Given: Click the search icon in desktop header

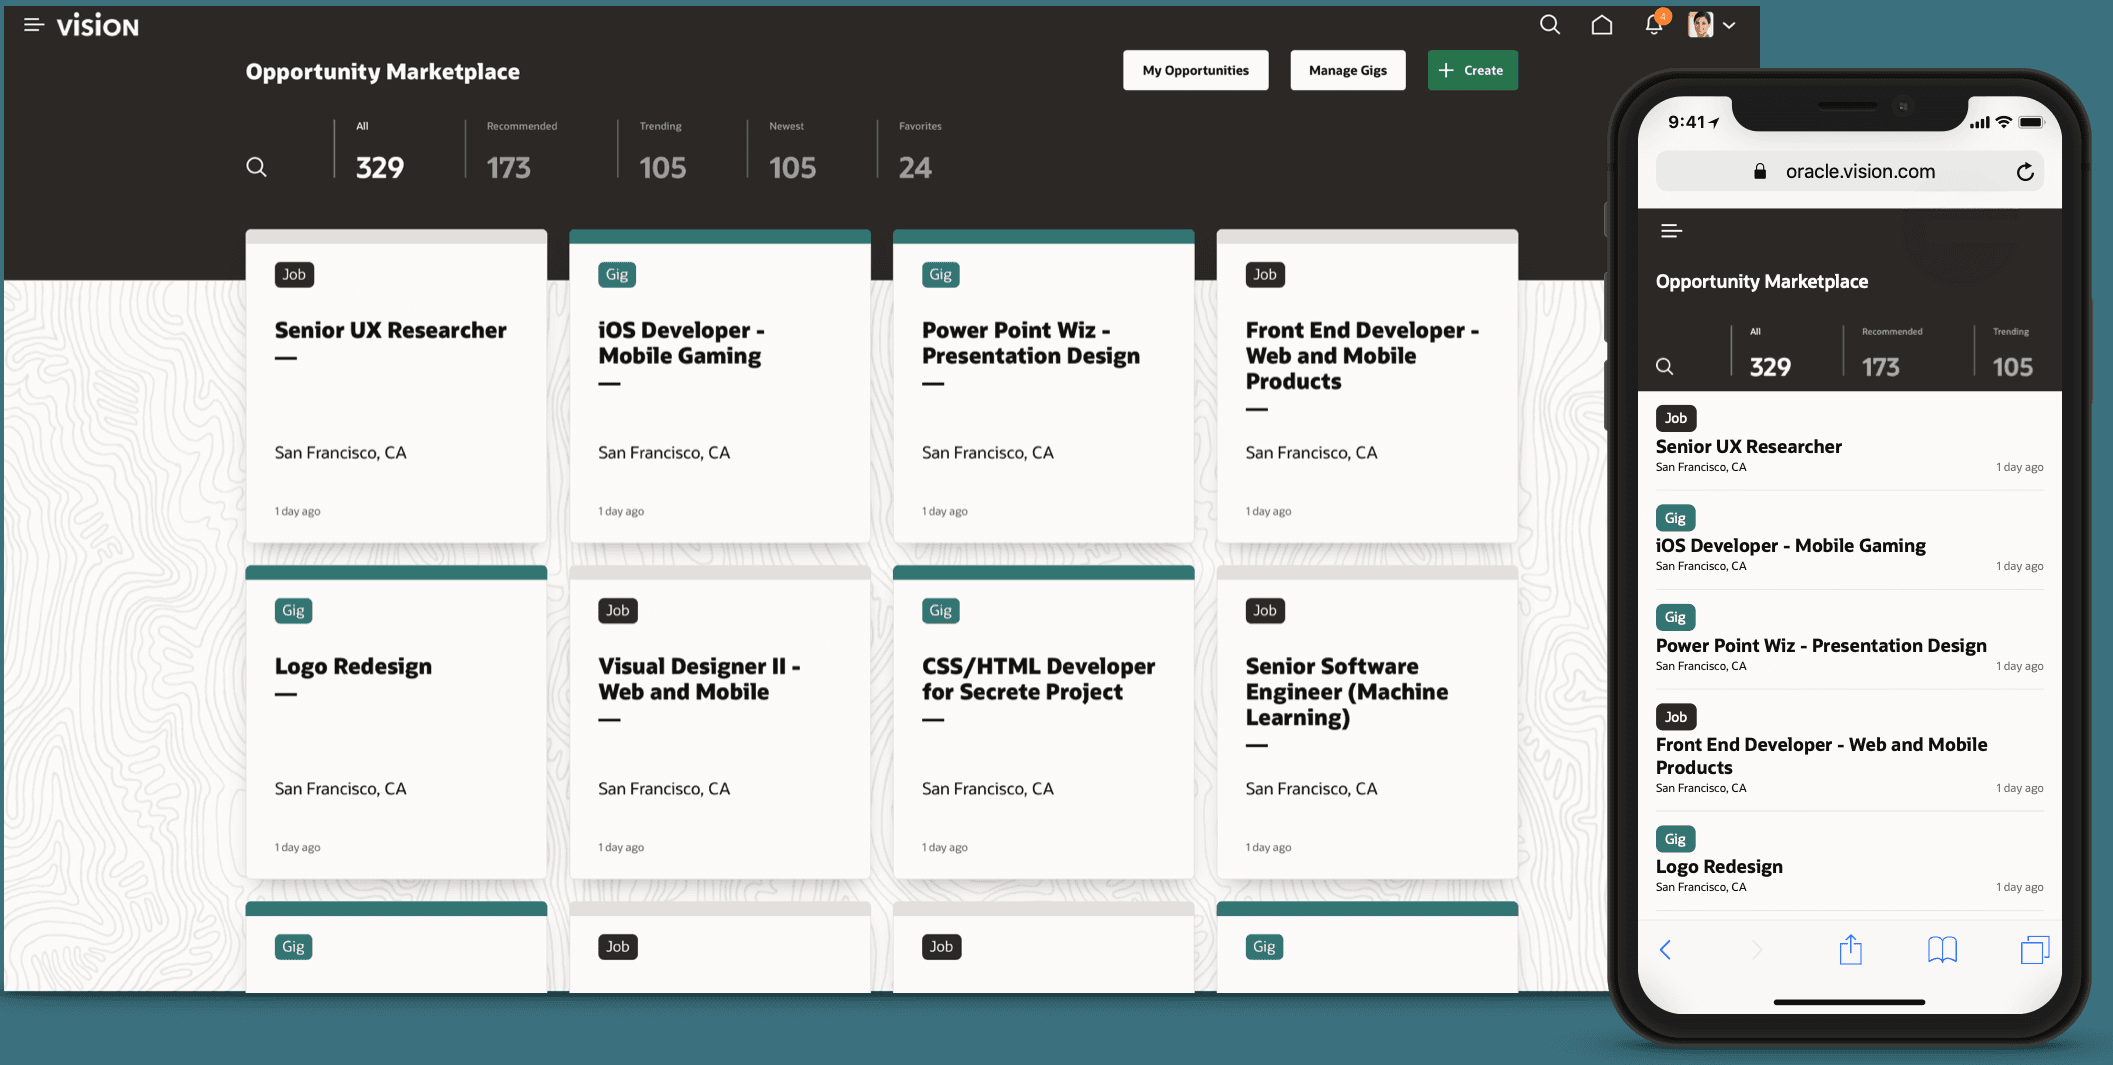Looking at the screenshot, I should [1550, 25].
